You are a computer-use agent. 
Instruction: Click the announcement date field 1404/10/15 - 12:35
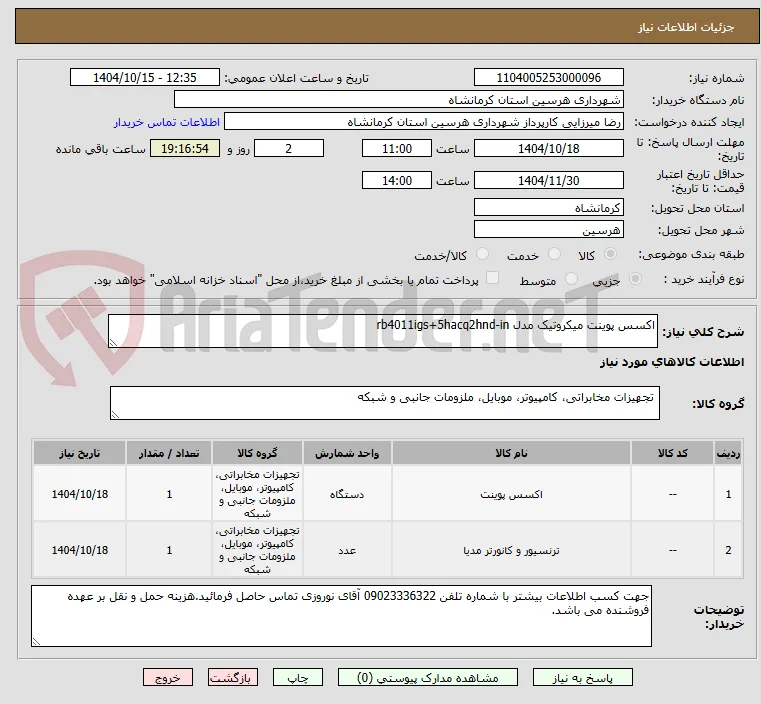145,78
